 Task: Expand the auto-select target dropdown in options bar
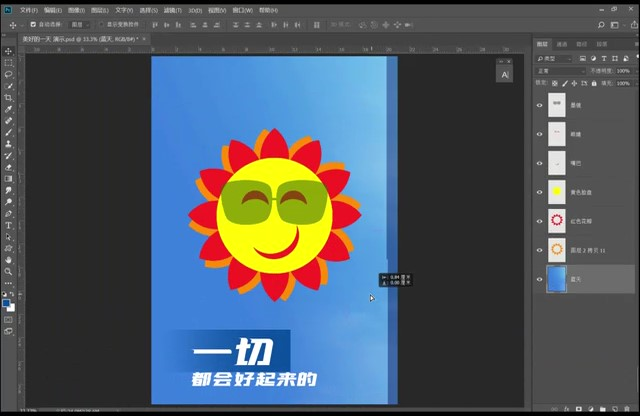[x=81, y=24]
